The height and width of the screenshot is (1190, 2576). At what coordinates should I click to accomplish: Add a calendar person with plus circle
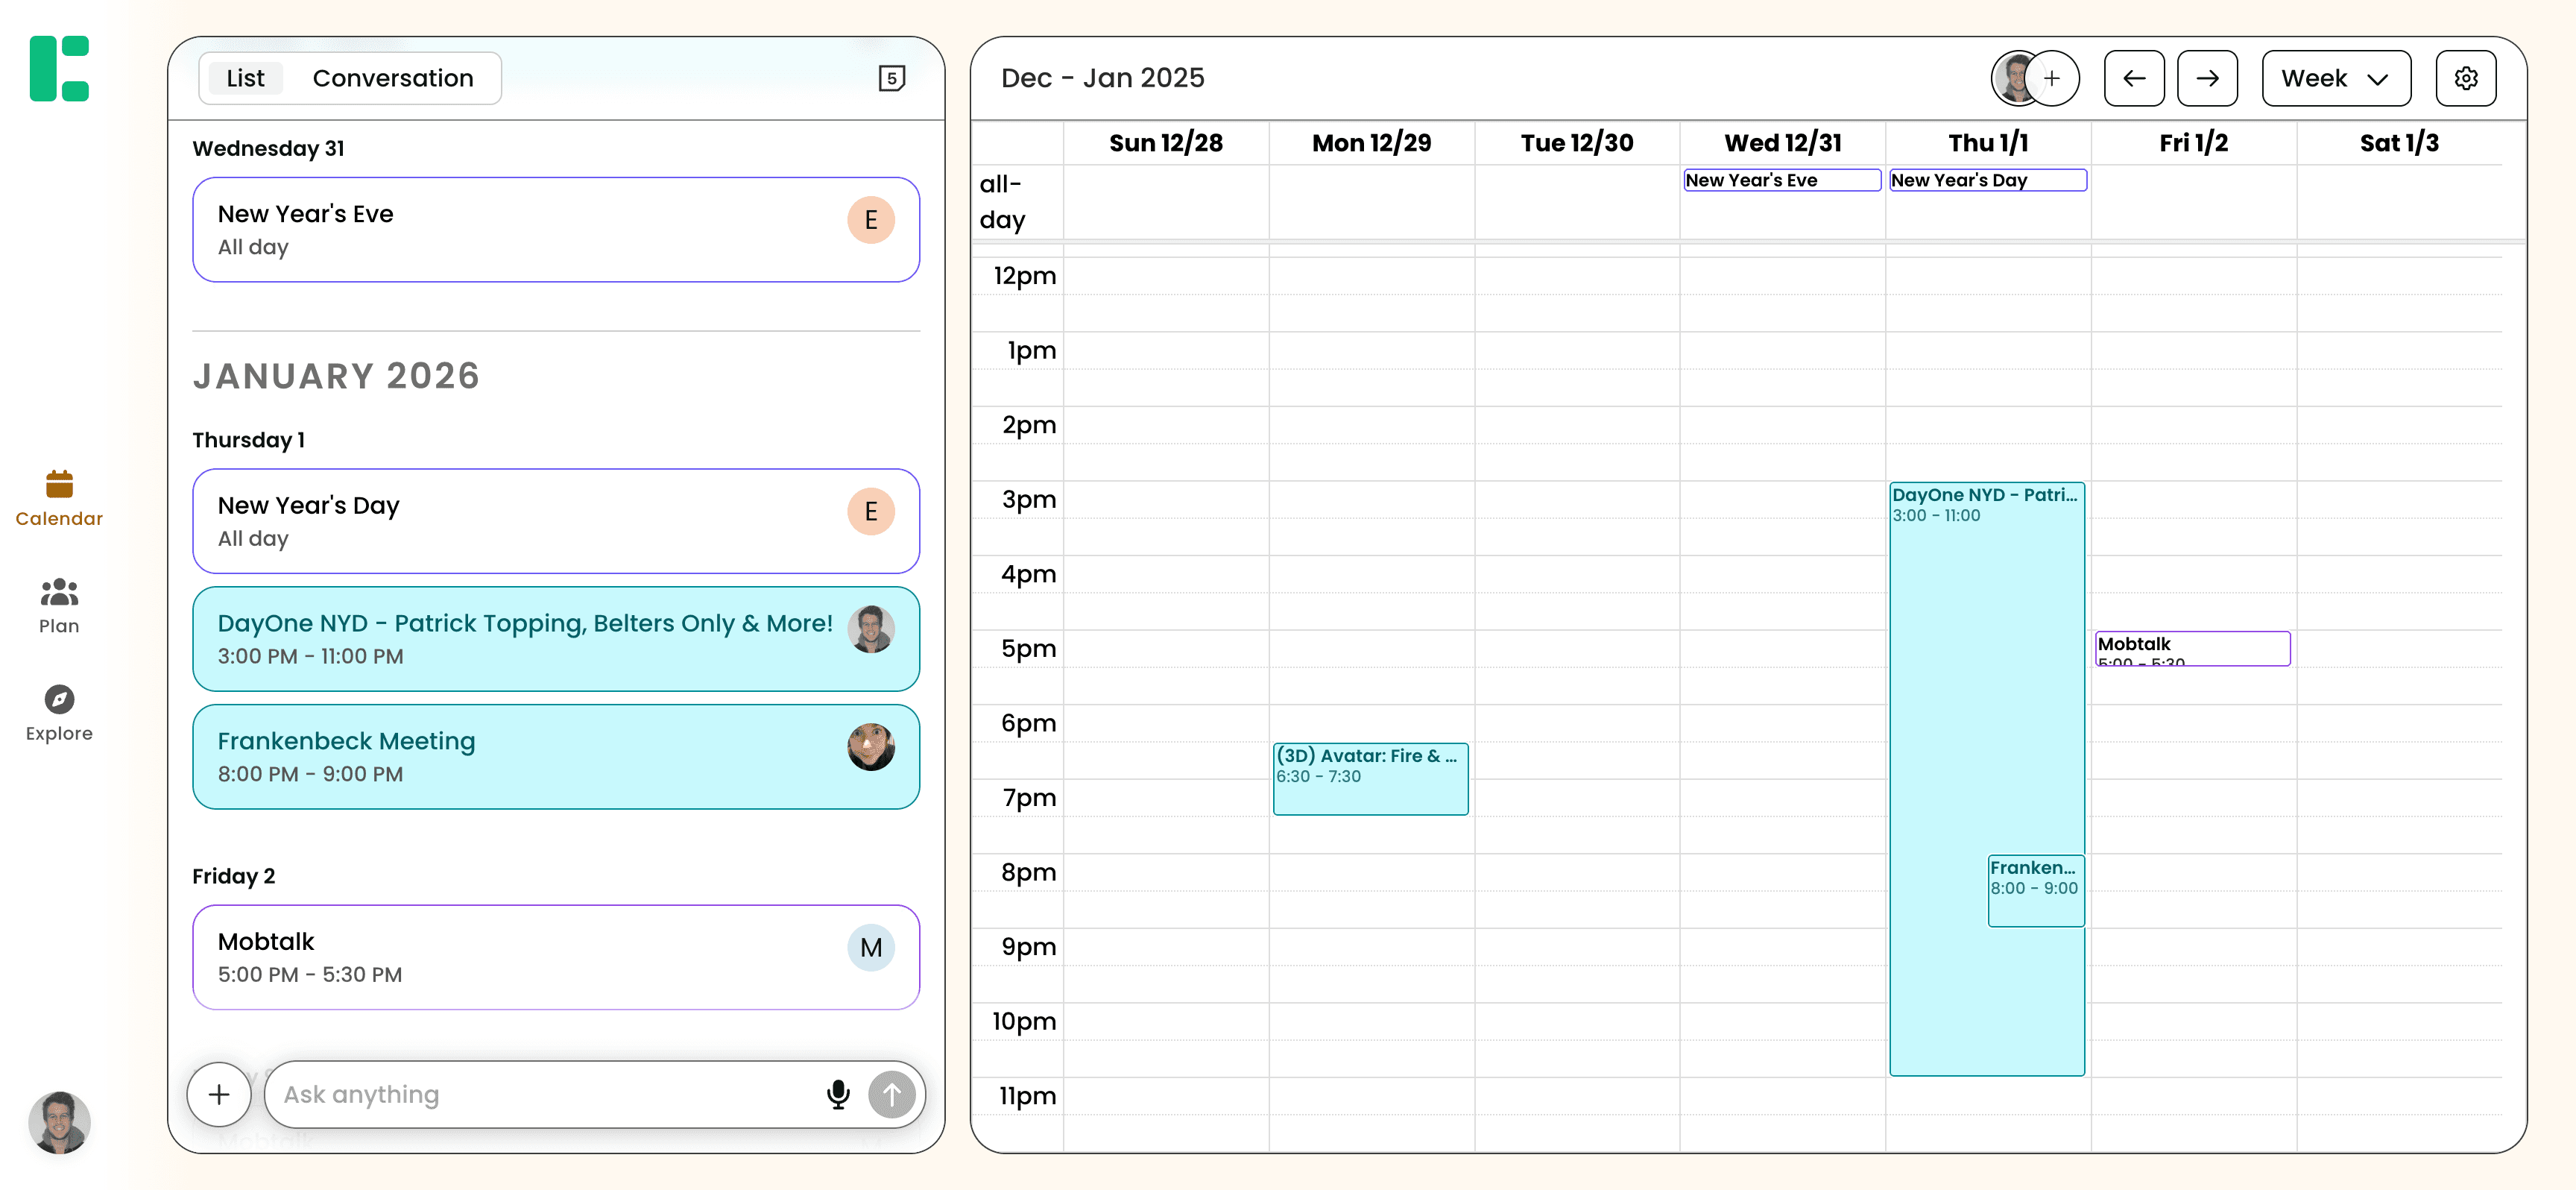(2051, 78)
